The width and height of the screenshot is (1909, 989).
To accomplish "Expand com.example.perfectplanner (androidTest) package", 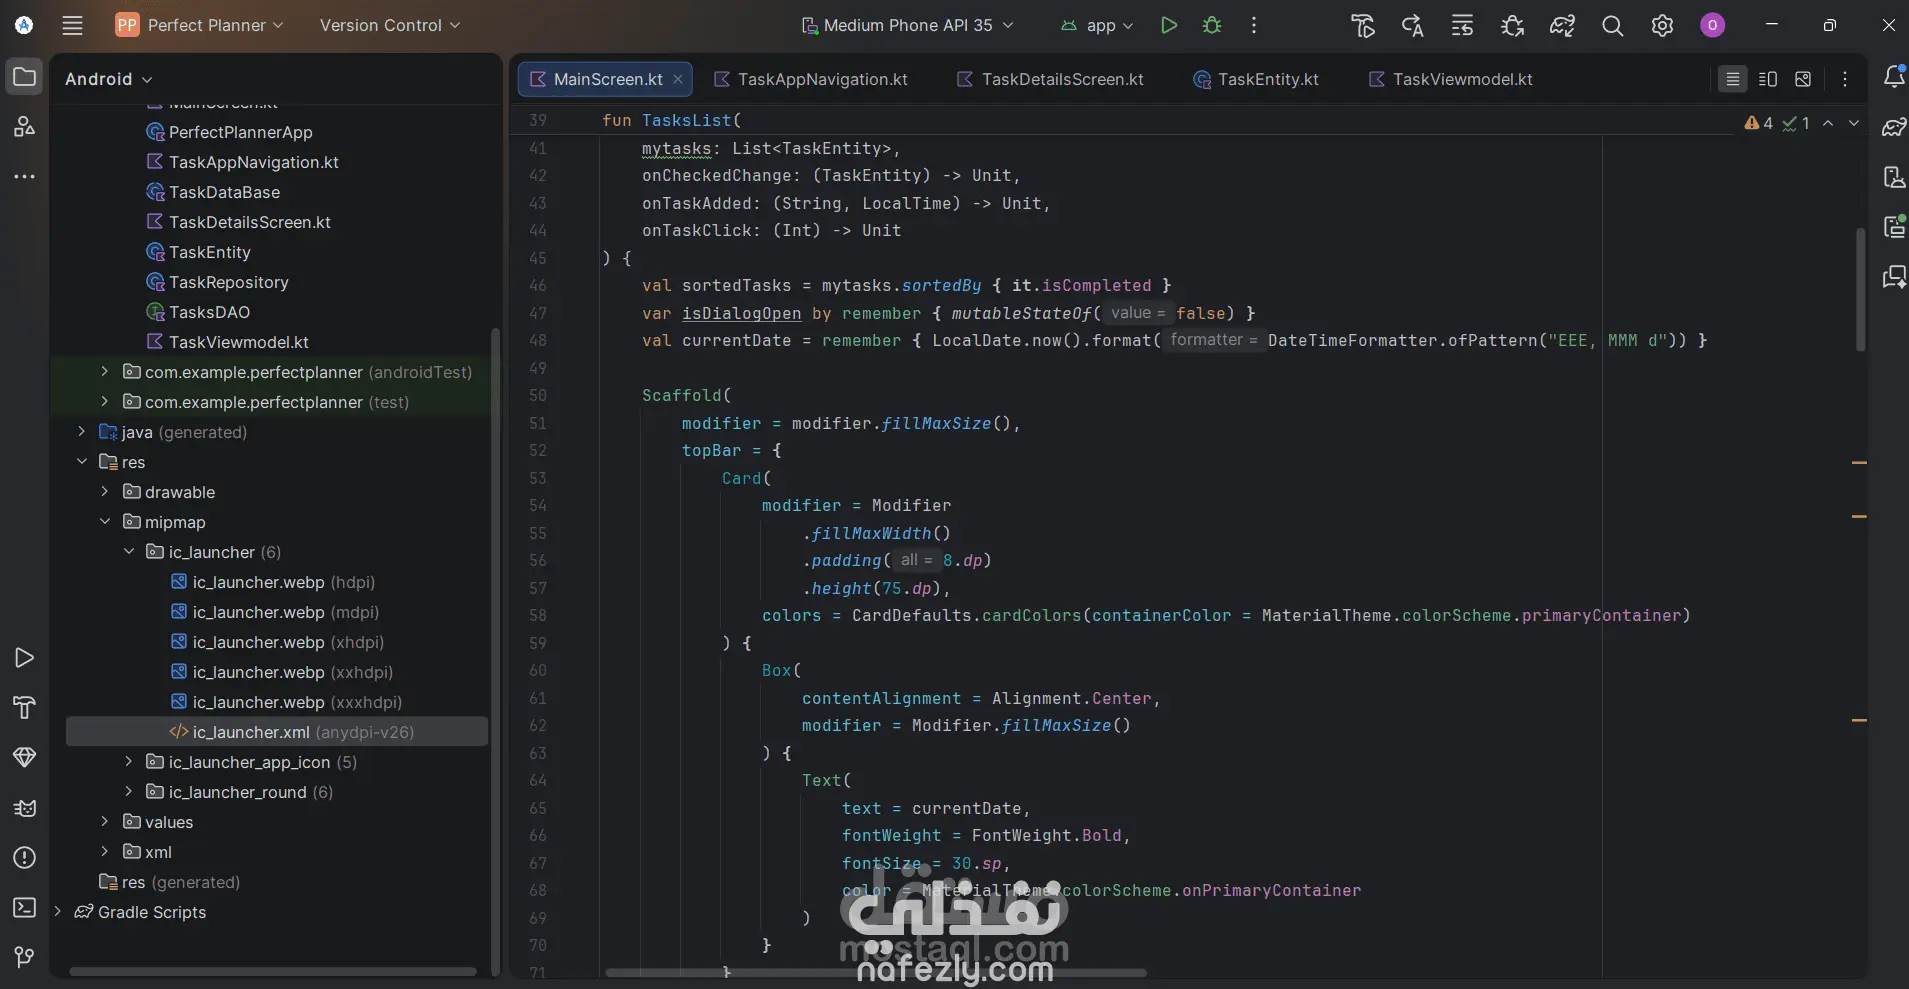I will tap(104, 372).
